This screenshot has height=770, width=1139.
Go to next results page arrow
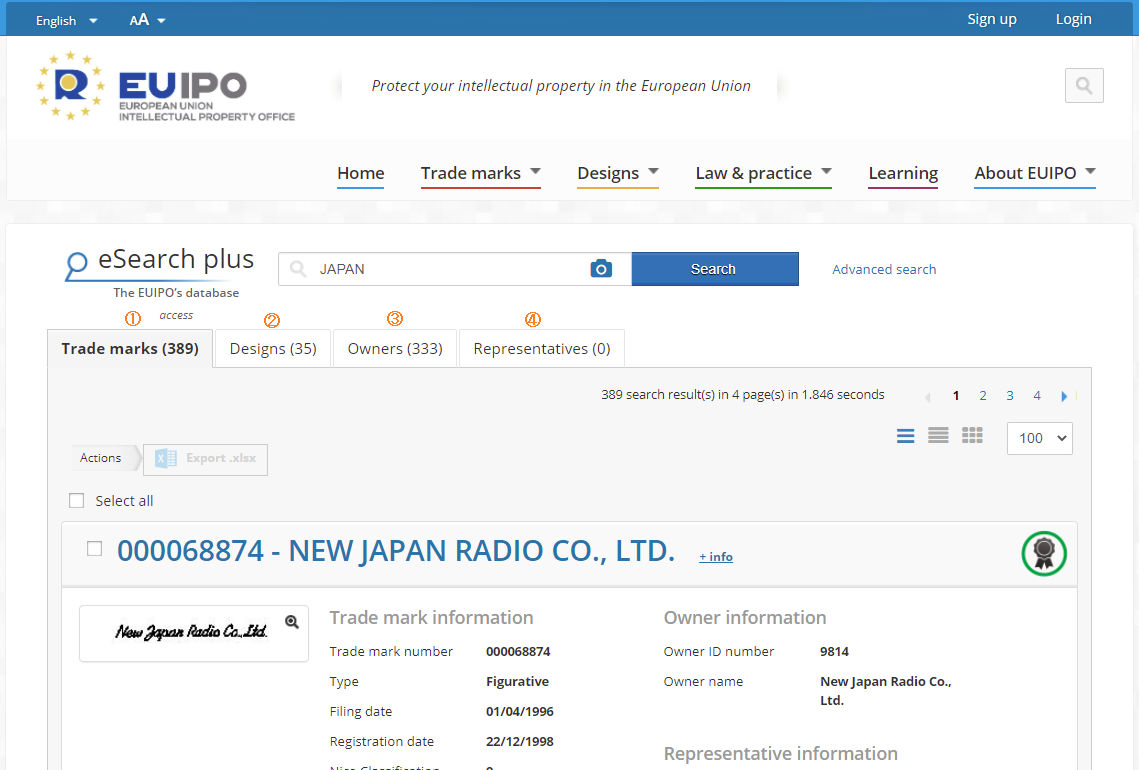pos(1064,396)
